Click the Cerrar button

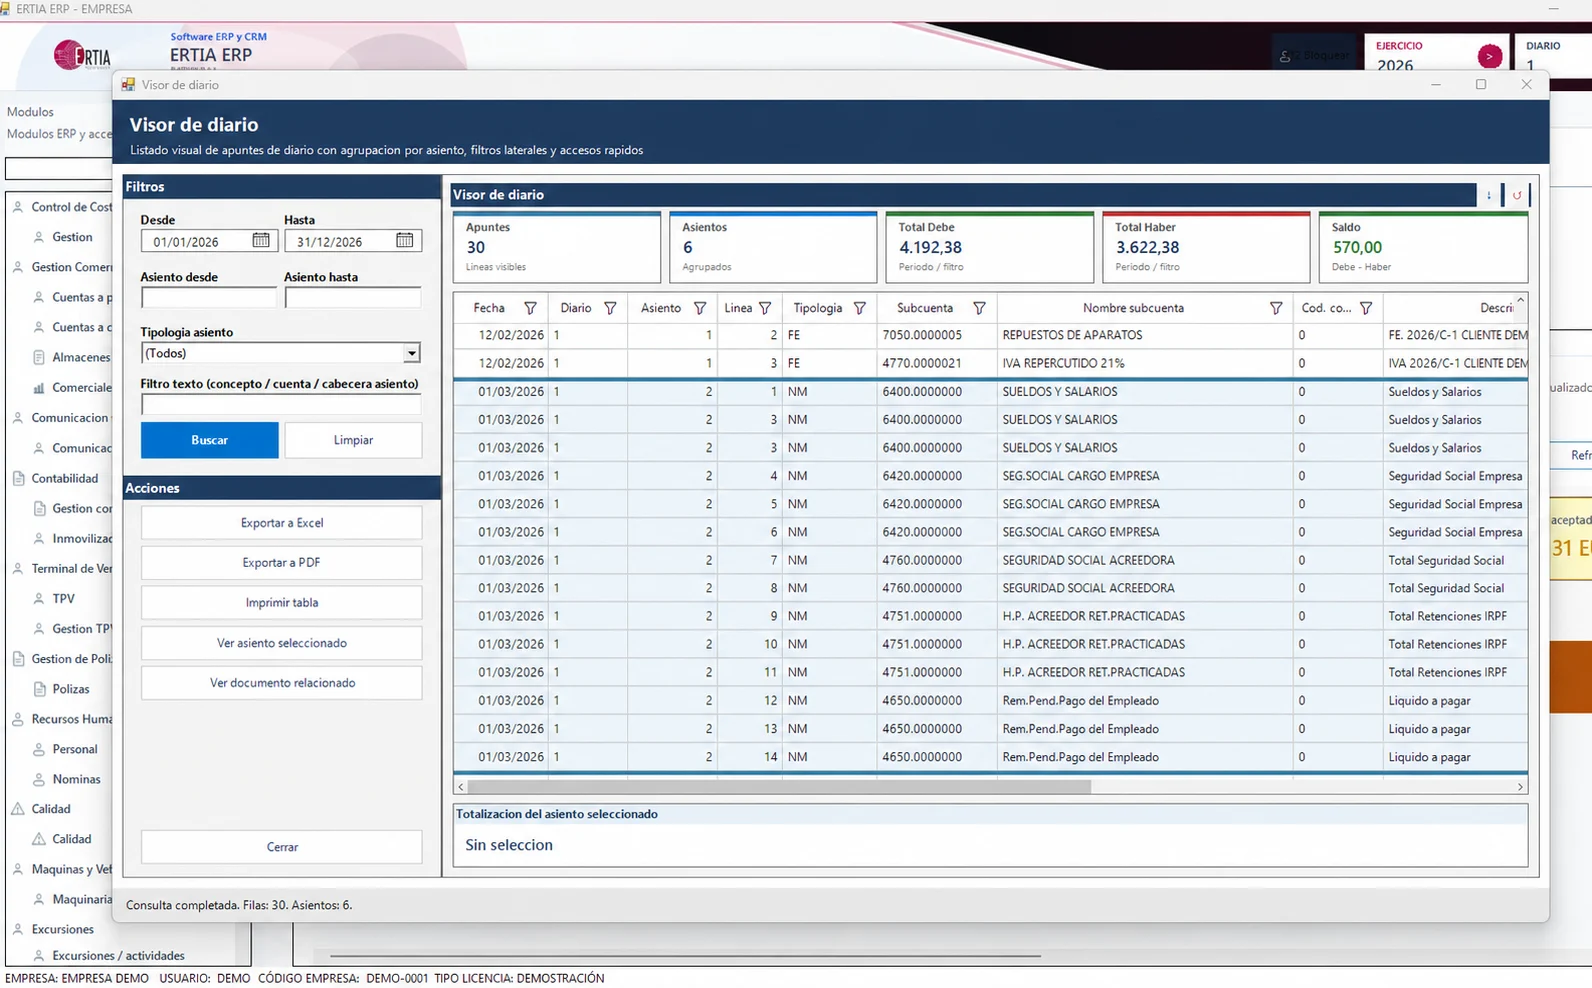pos(282,847)
